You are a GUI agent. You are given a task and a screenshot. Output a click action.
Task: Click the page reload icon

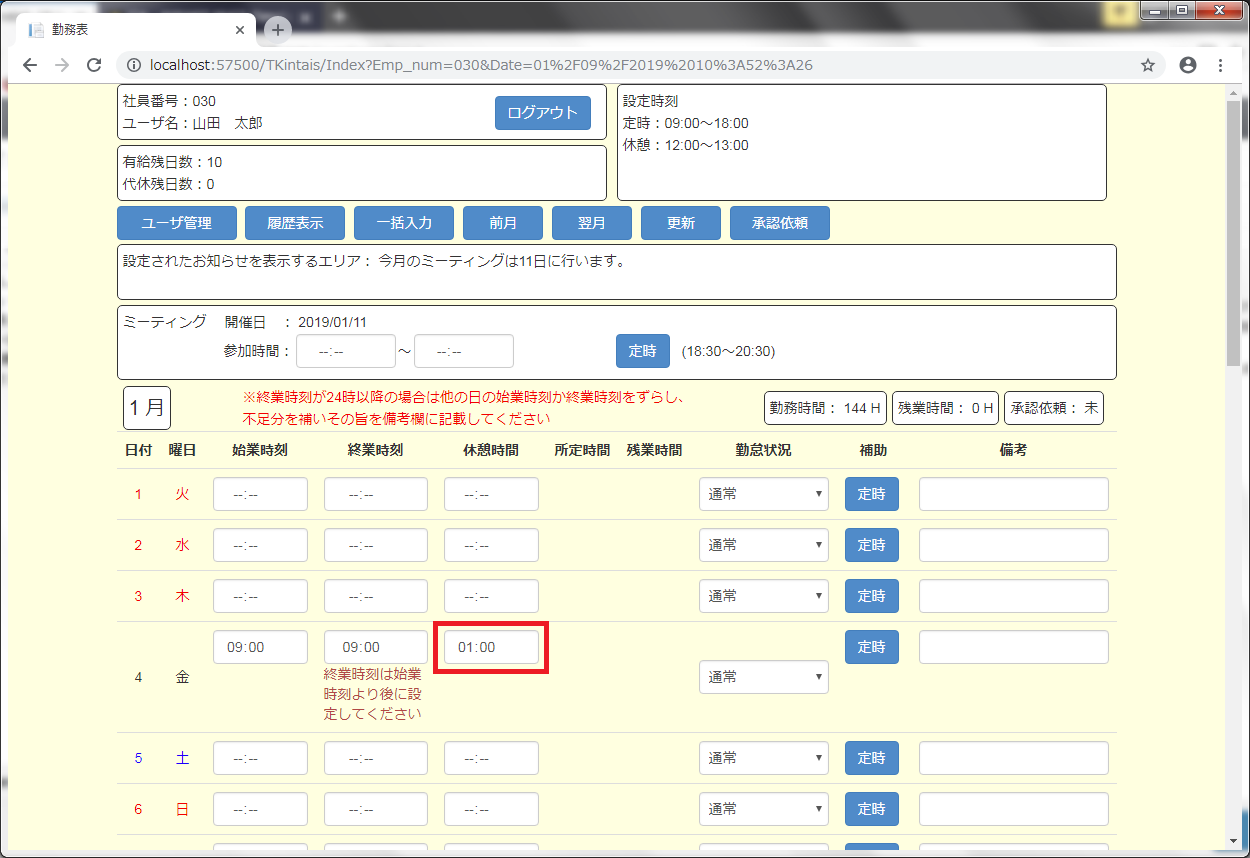coord(94,64)
